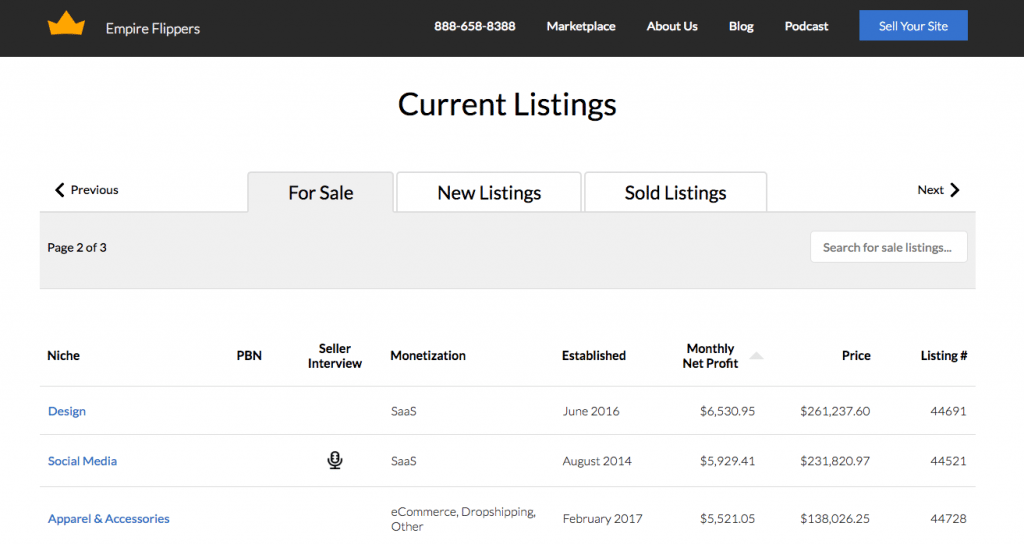Select the June 2016 established date
1024x544 pixels.
pyautogui.click(x=591, y=411)
